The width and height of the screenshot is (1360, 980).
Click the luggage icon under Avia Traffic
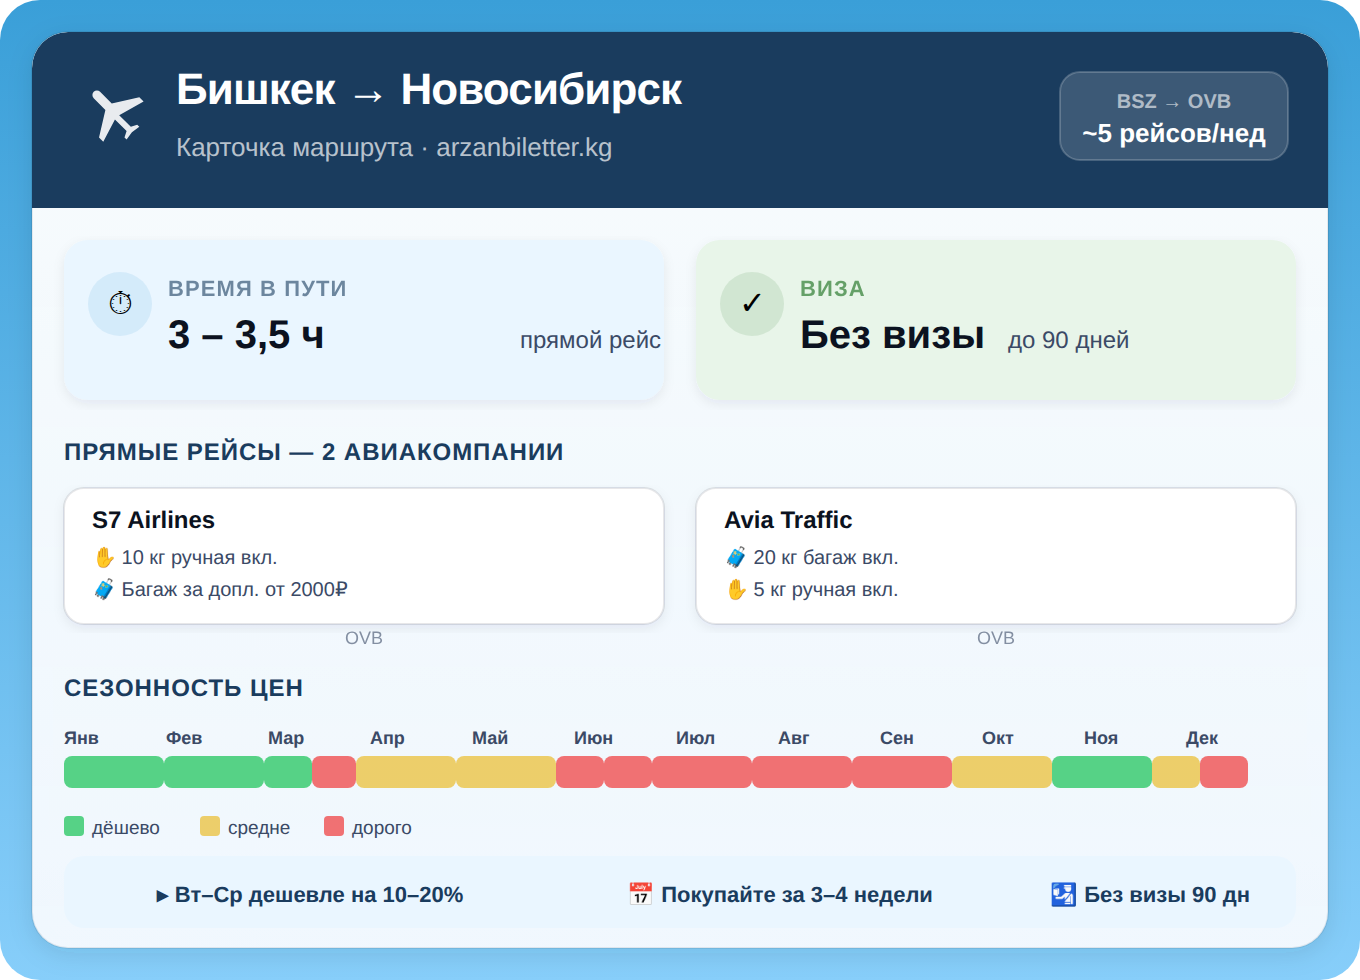(738, 557)
